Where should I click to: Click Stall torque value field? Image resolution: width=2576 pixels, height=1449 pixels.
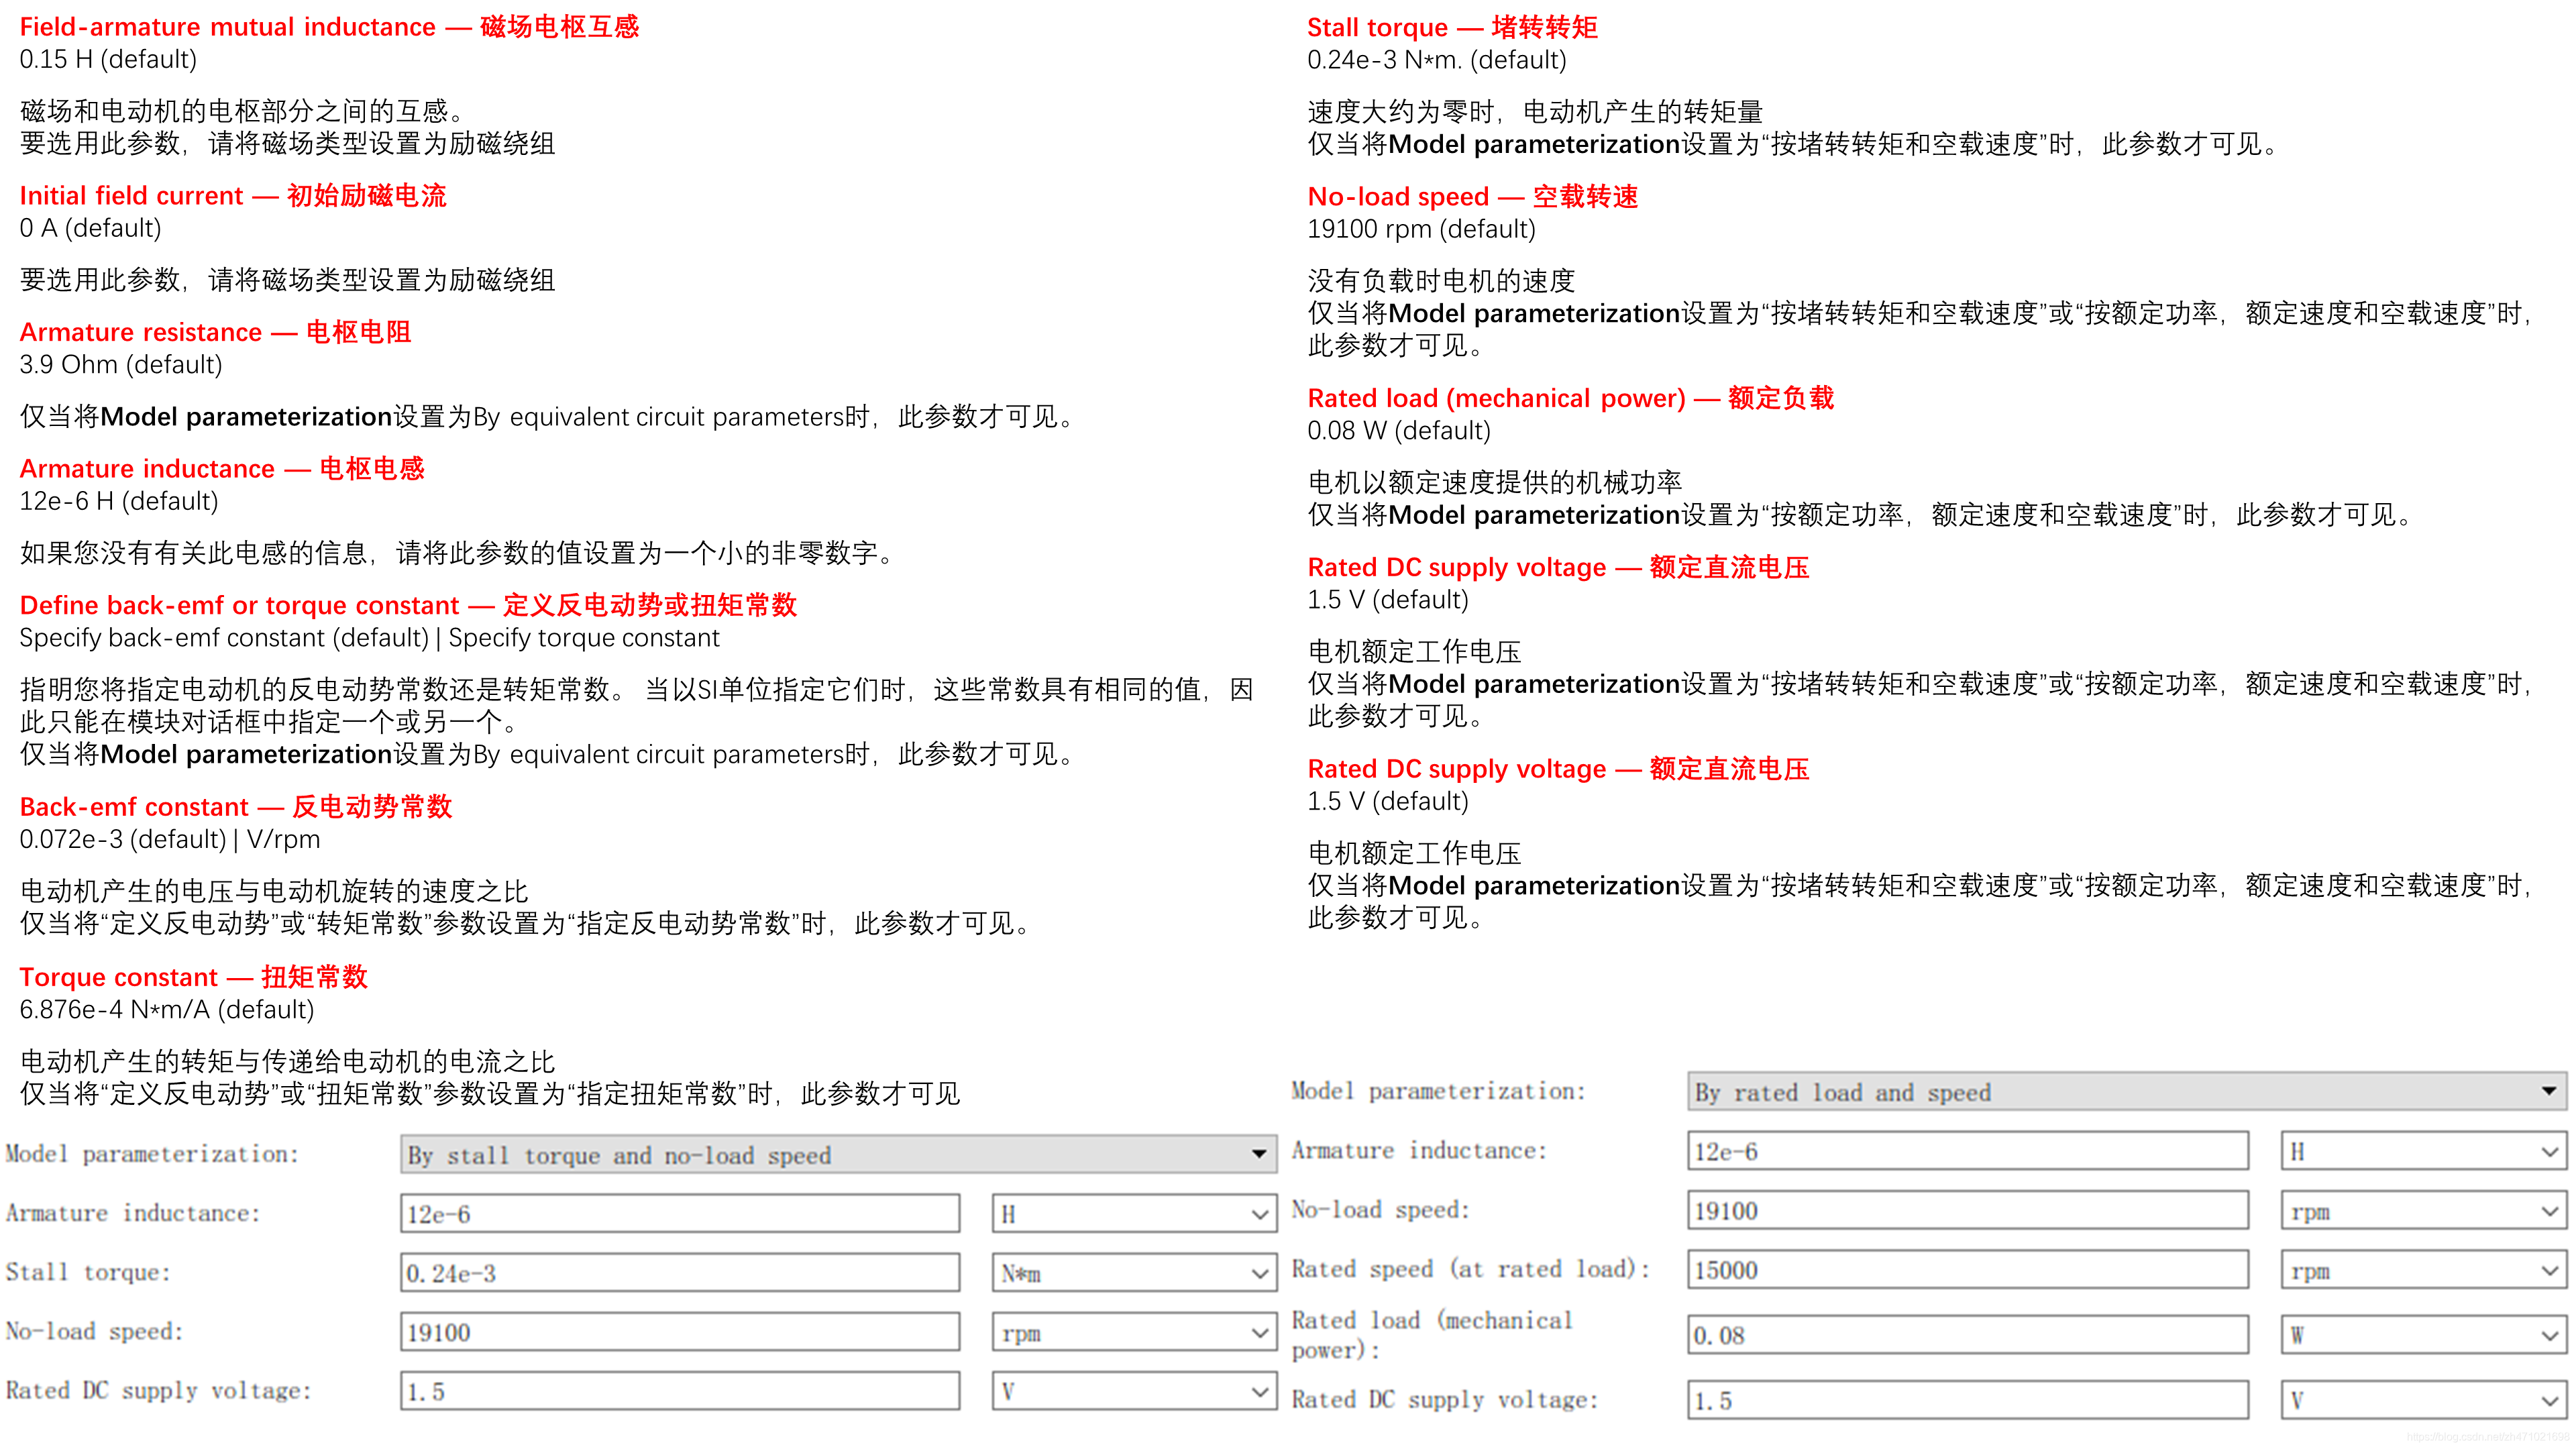pyautogui.click(x=680, y=1273)
